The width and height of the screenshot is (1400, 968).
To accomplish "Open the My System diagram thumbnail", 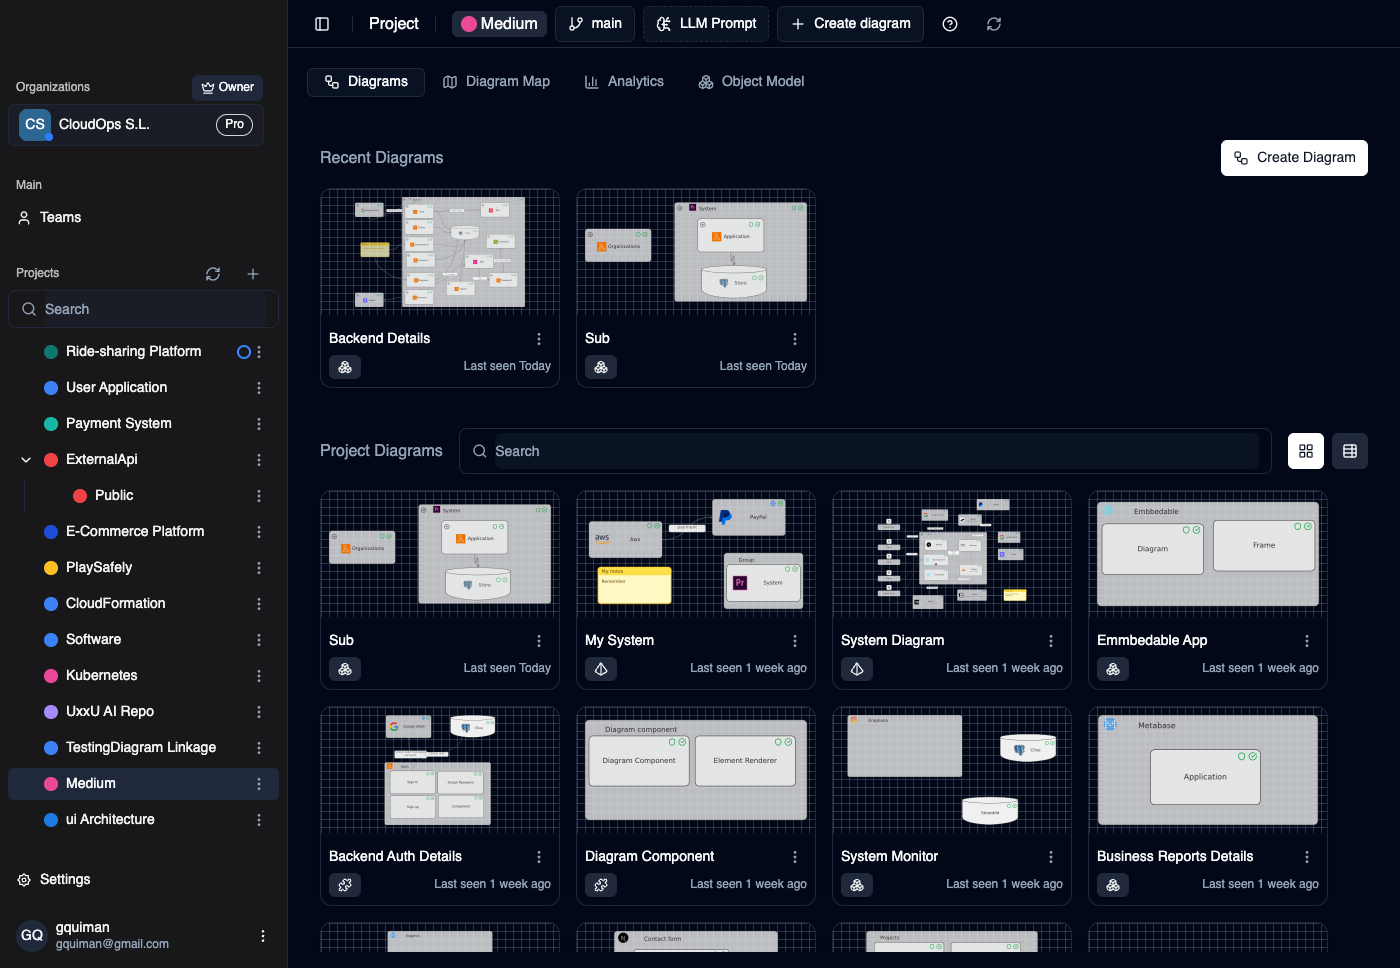I will coord(696,555).
